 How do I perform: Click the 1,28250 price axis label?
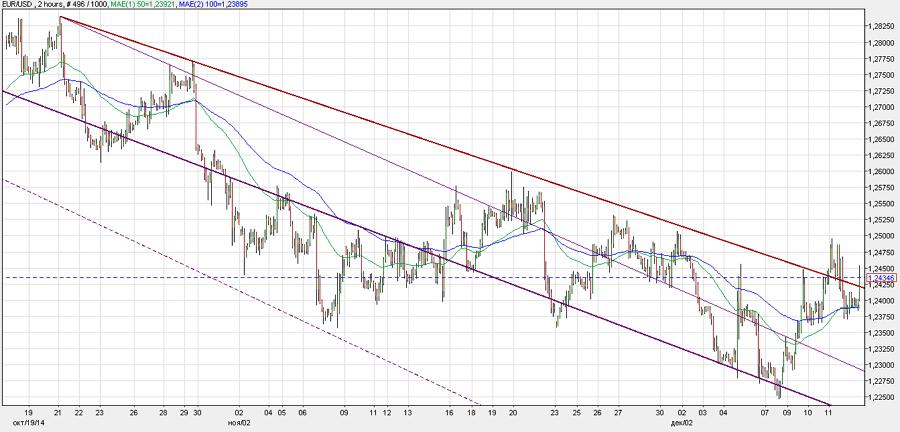882,26
